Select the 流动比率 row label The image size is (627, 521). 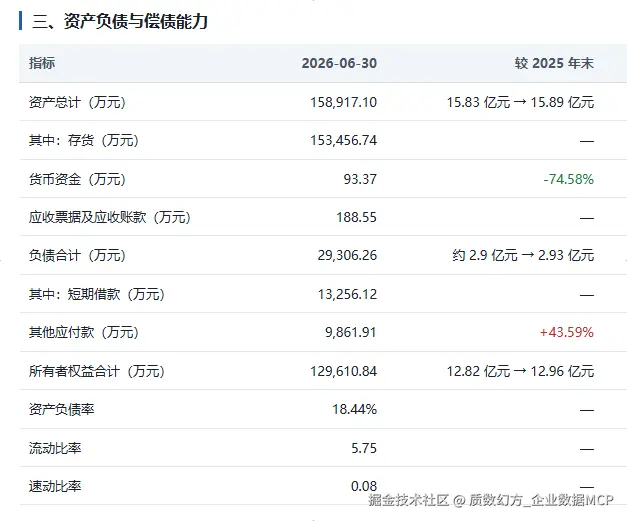pos(55,448)
